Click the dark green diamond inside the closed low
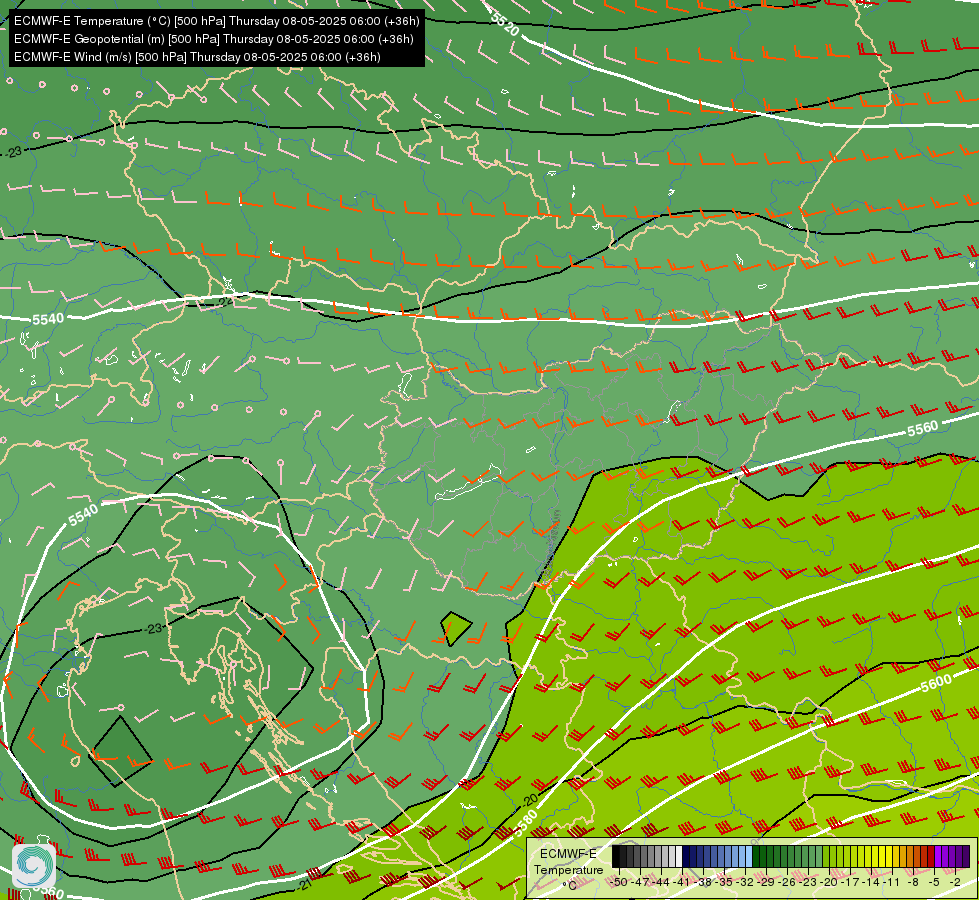The image size is (979, 900). pos(121,751)
